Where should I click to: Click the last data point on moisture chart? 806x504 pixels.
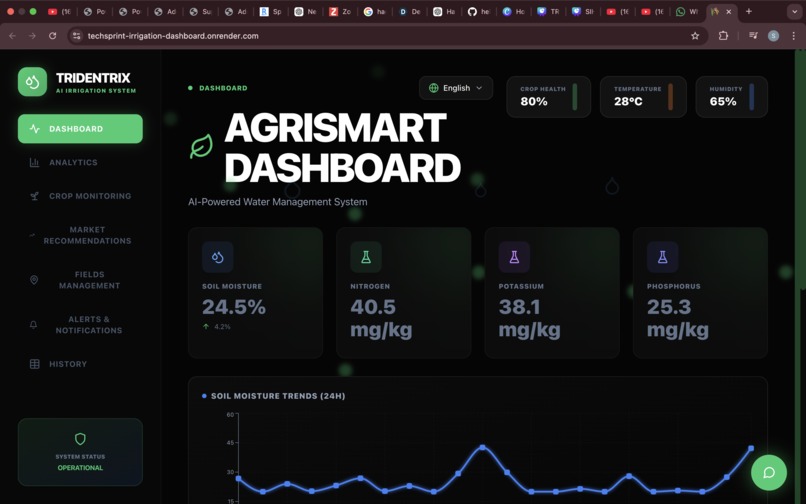[x=751, y=448]
